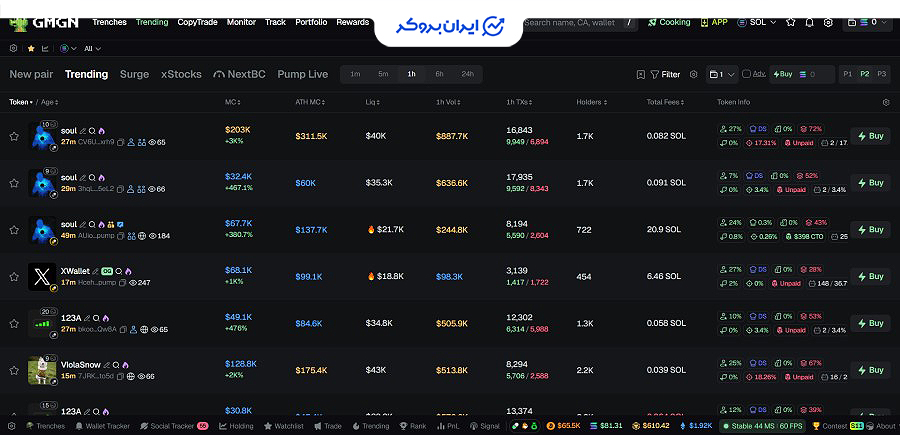The image size is (900, 435).
Task: Buy the ViolaSnow token
Action: [870, 370]
